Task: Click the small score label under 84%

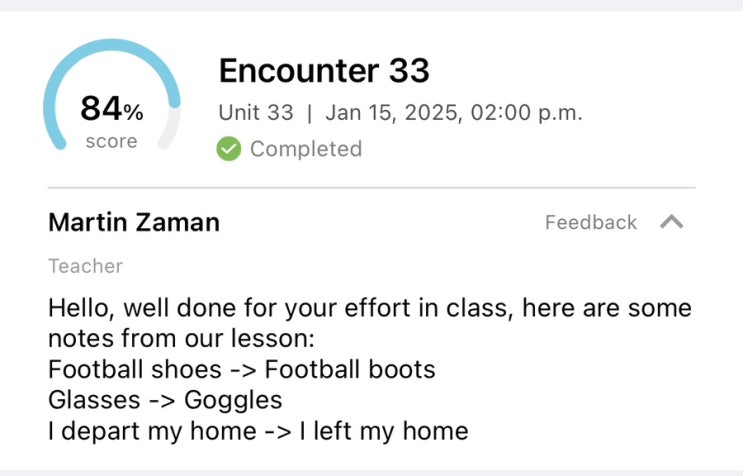Action: (x=111, y=142)
